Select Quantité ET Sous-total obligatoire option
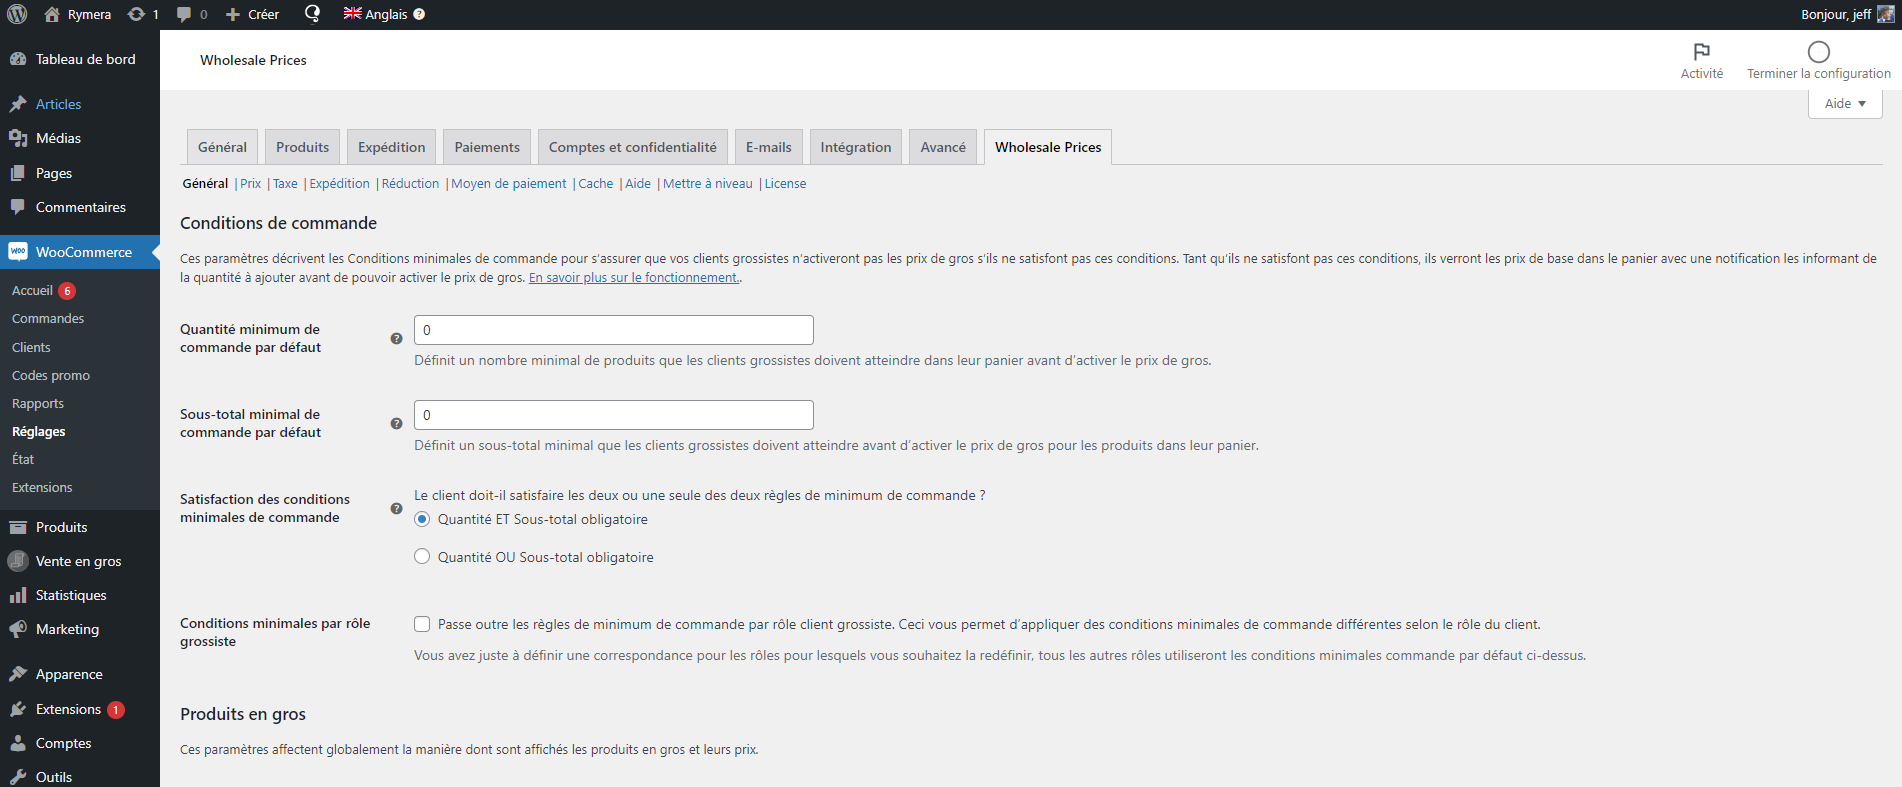 pyautogui.click(x=422, y=519)
